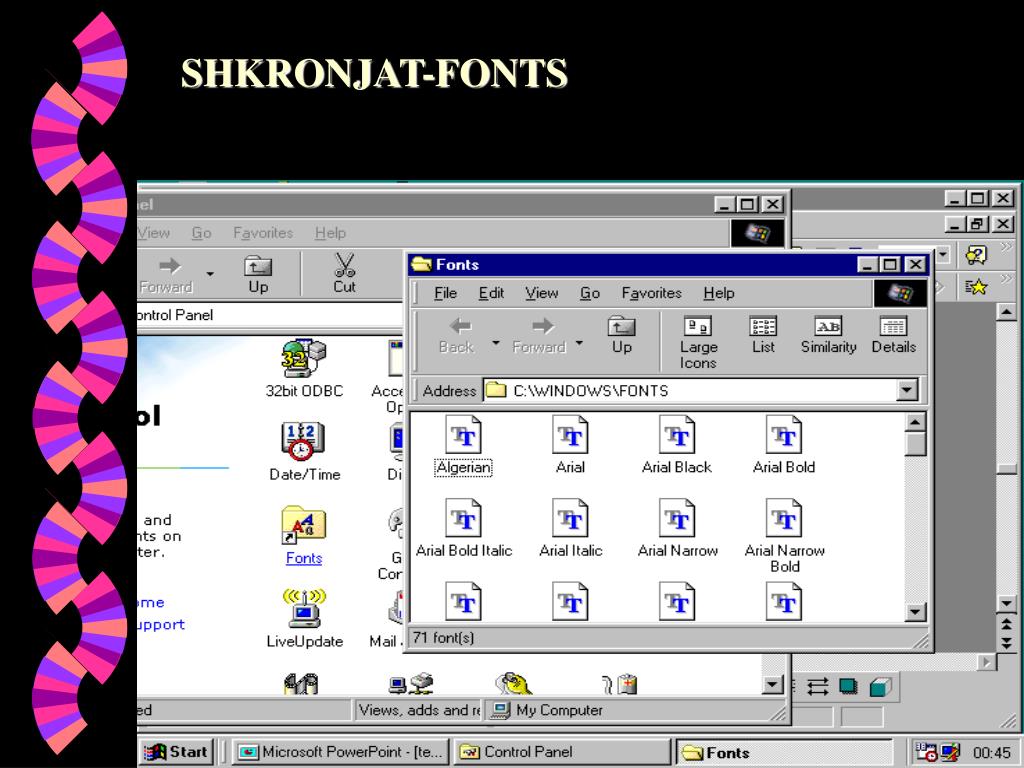
Task: Open LiveUpdate in Control Panel
Action: pyautogui.click(x=304, y=618)
